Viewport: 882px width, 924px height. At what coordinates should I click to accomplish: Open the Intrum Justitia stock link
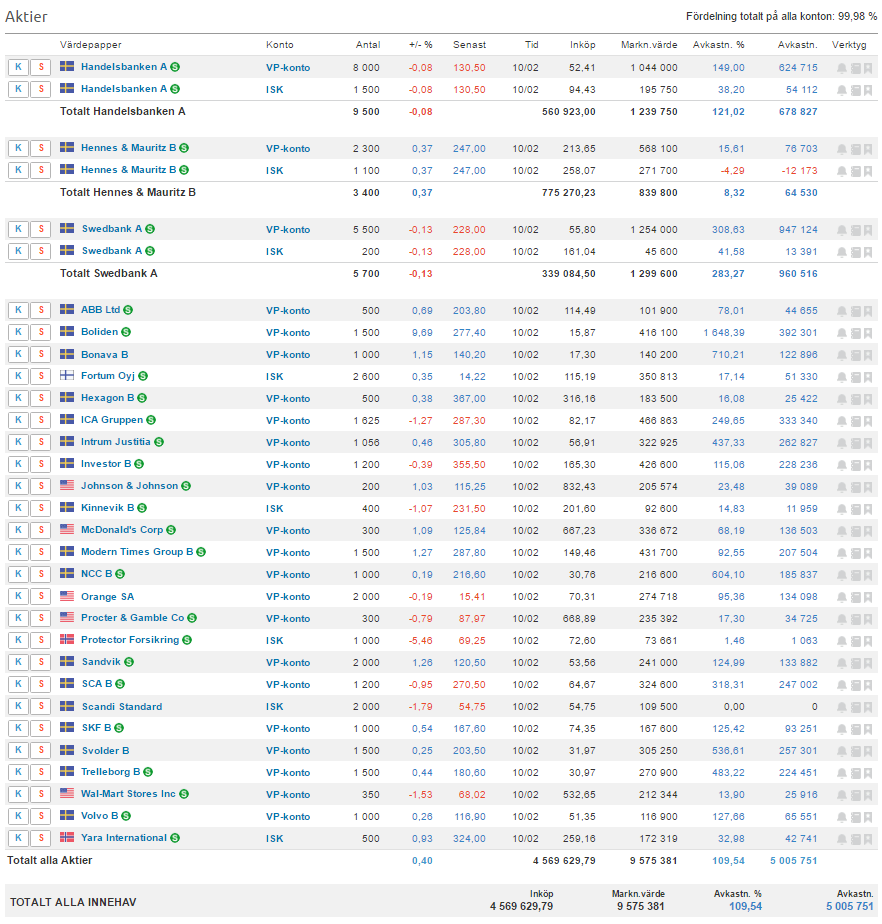pyautogui.click(x=115, y=442)
